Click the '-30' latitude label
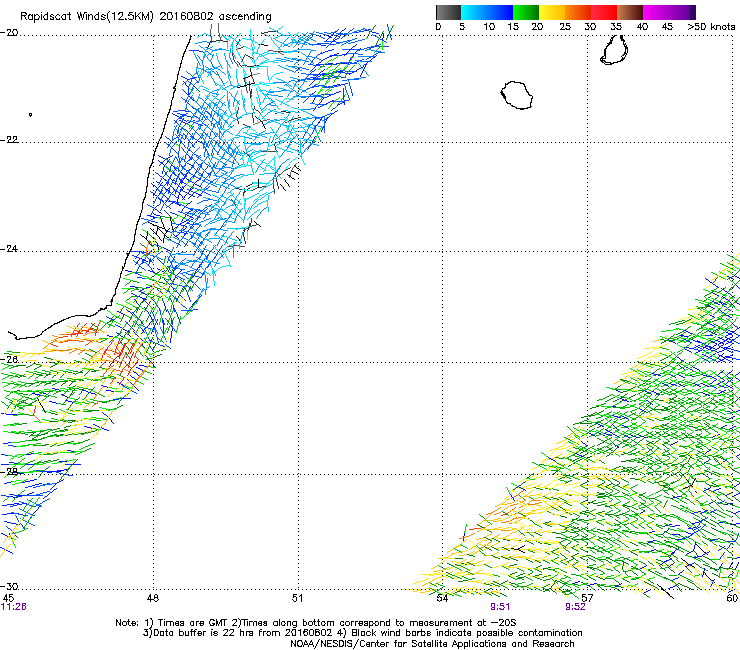The height and width of the screenshot is (650, 740). point(9,586)
